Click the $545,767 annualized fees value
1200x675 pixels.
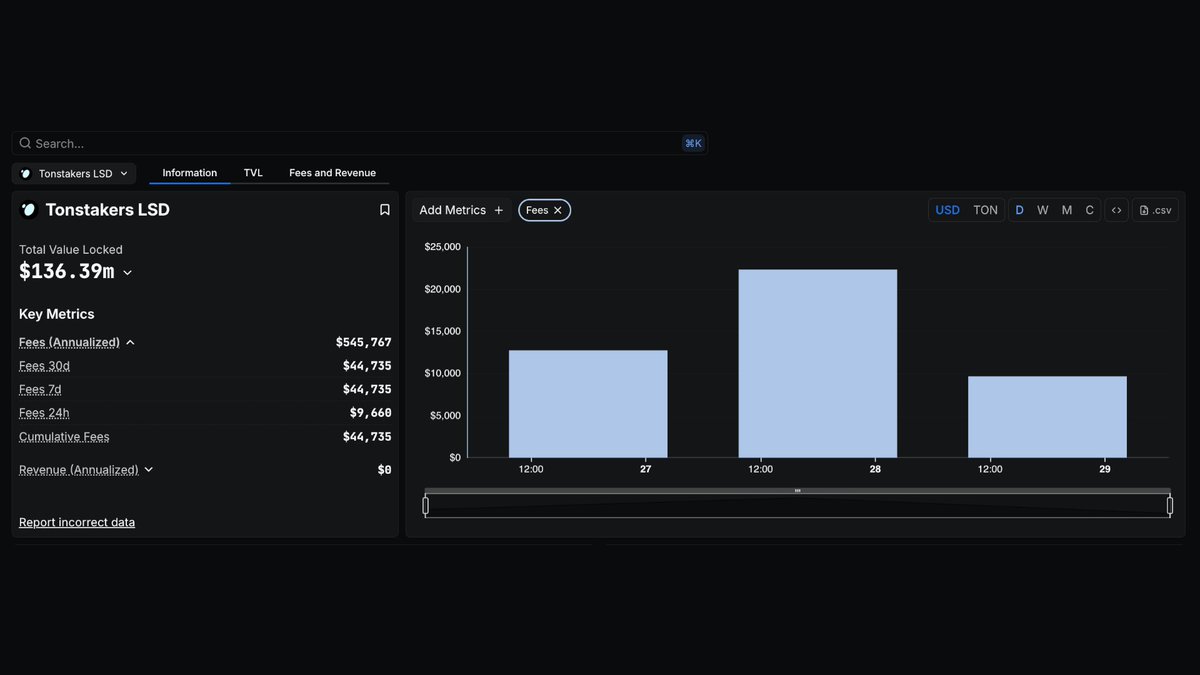click(x=364, y=342)
